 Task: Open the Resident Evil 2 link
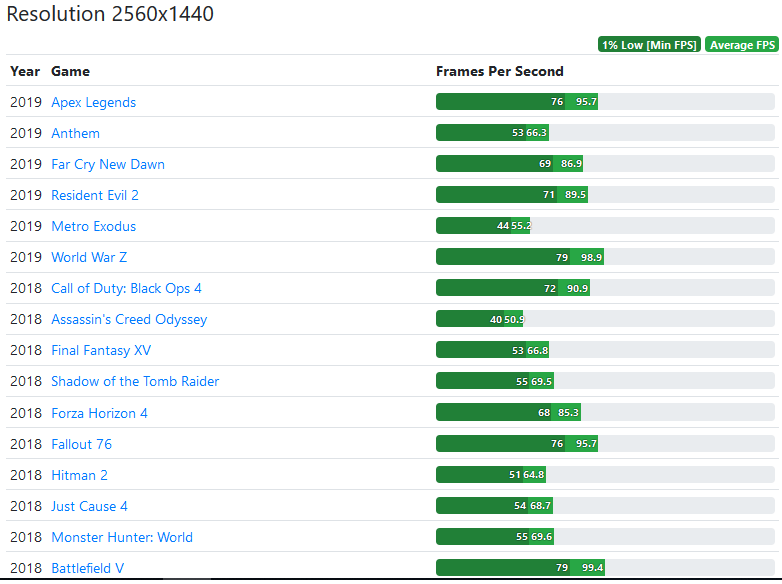(95, 195)
